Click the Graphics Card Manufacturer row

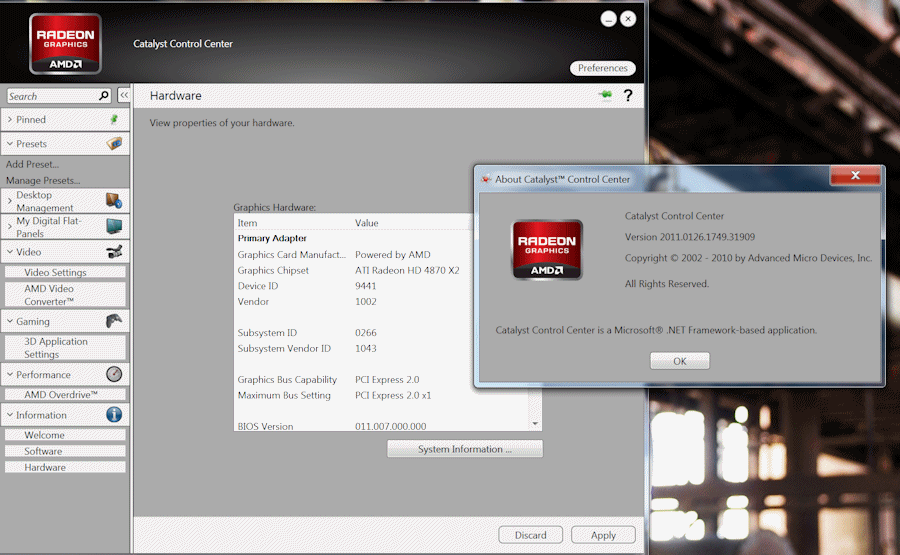353,254
